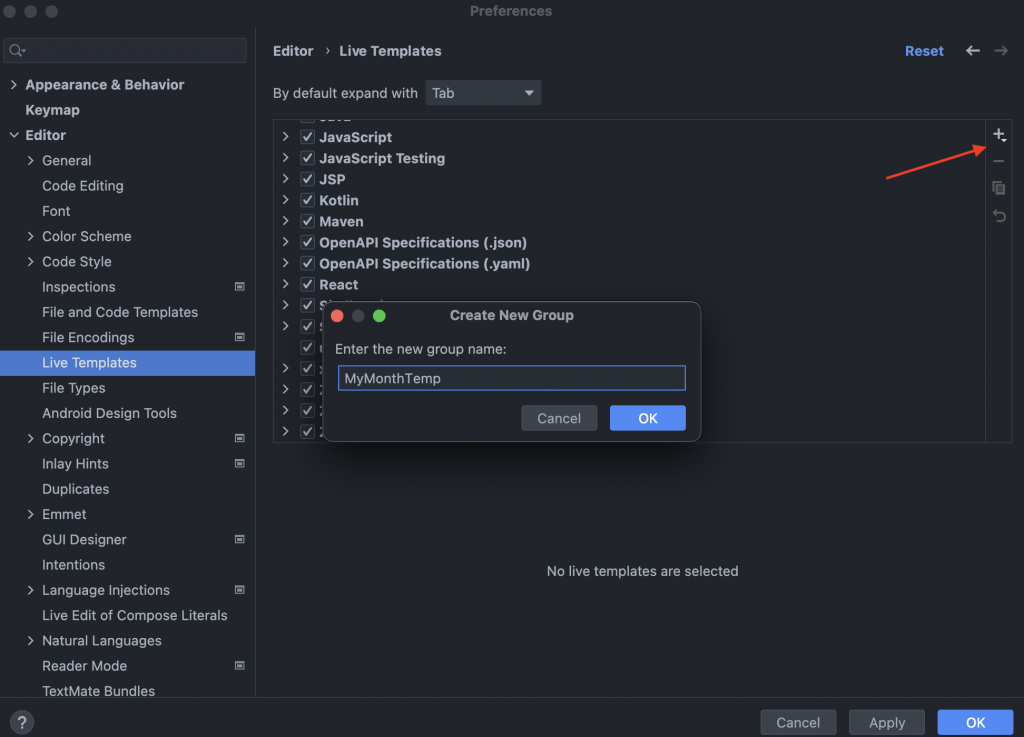Disable the React templates checkbox
The height and width of the screenshot is (737, 1024).
(x=308, y=284)
